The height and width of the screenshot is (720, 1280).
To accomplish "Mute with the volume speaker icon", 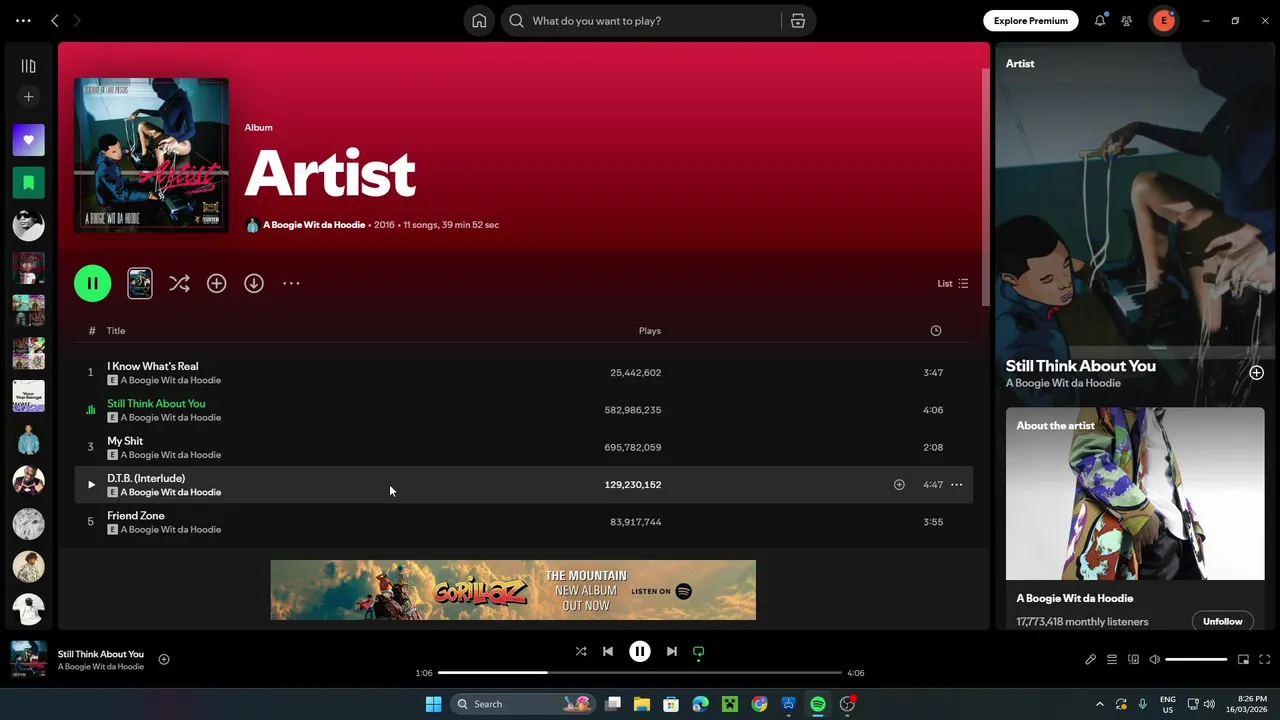I will (x=1154, y=660).
